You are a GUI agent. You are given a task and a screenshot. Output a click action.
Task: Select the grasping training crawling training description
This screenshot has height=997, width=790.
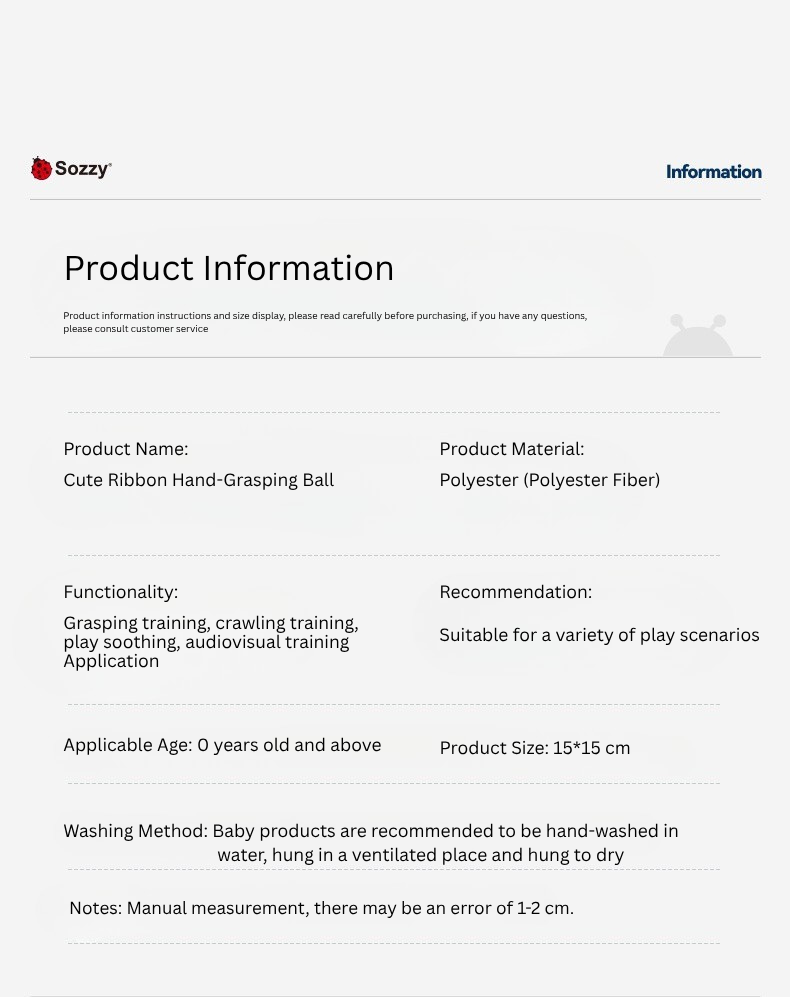pos(211,642)
